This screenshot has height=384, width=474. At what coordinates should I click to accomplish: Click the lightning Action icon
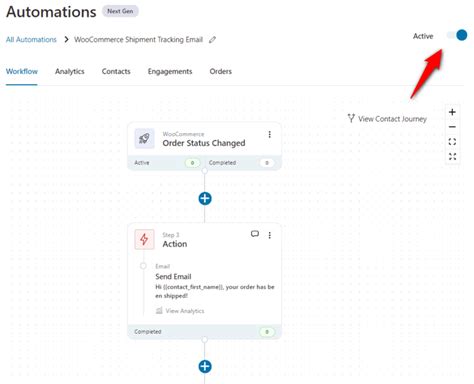144,239
